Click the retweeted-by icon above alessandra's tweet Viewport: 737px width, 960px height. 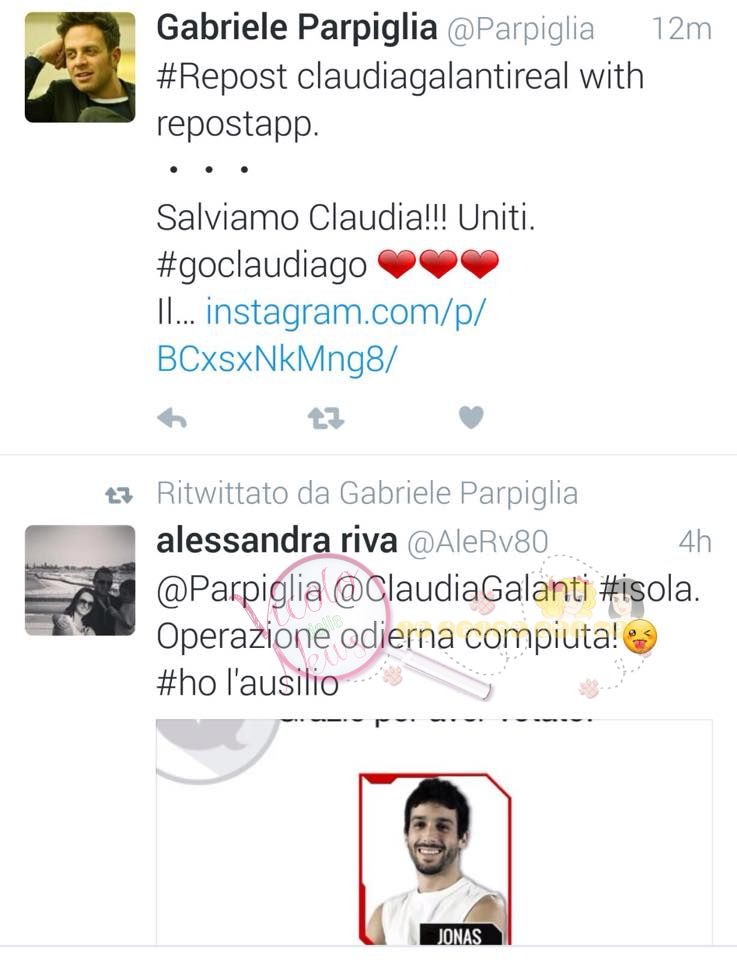click(x=119, y=495)
